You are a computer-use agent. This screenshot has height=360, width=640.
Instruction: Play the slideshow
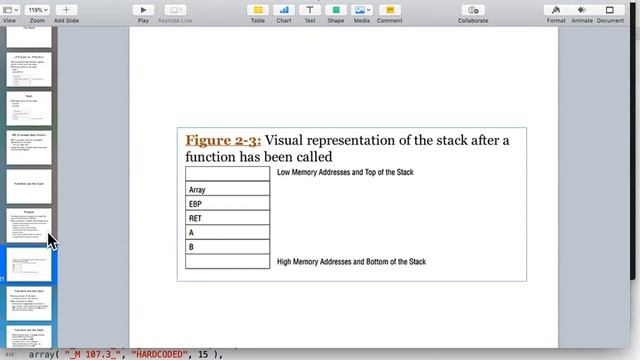click(143, 10)
